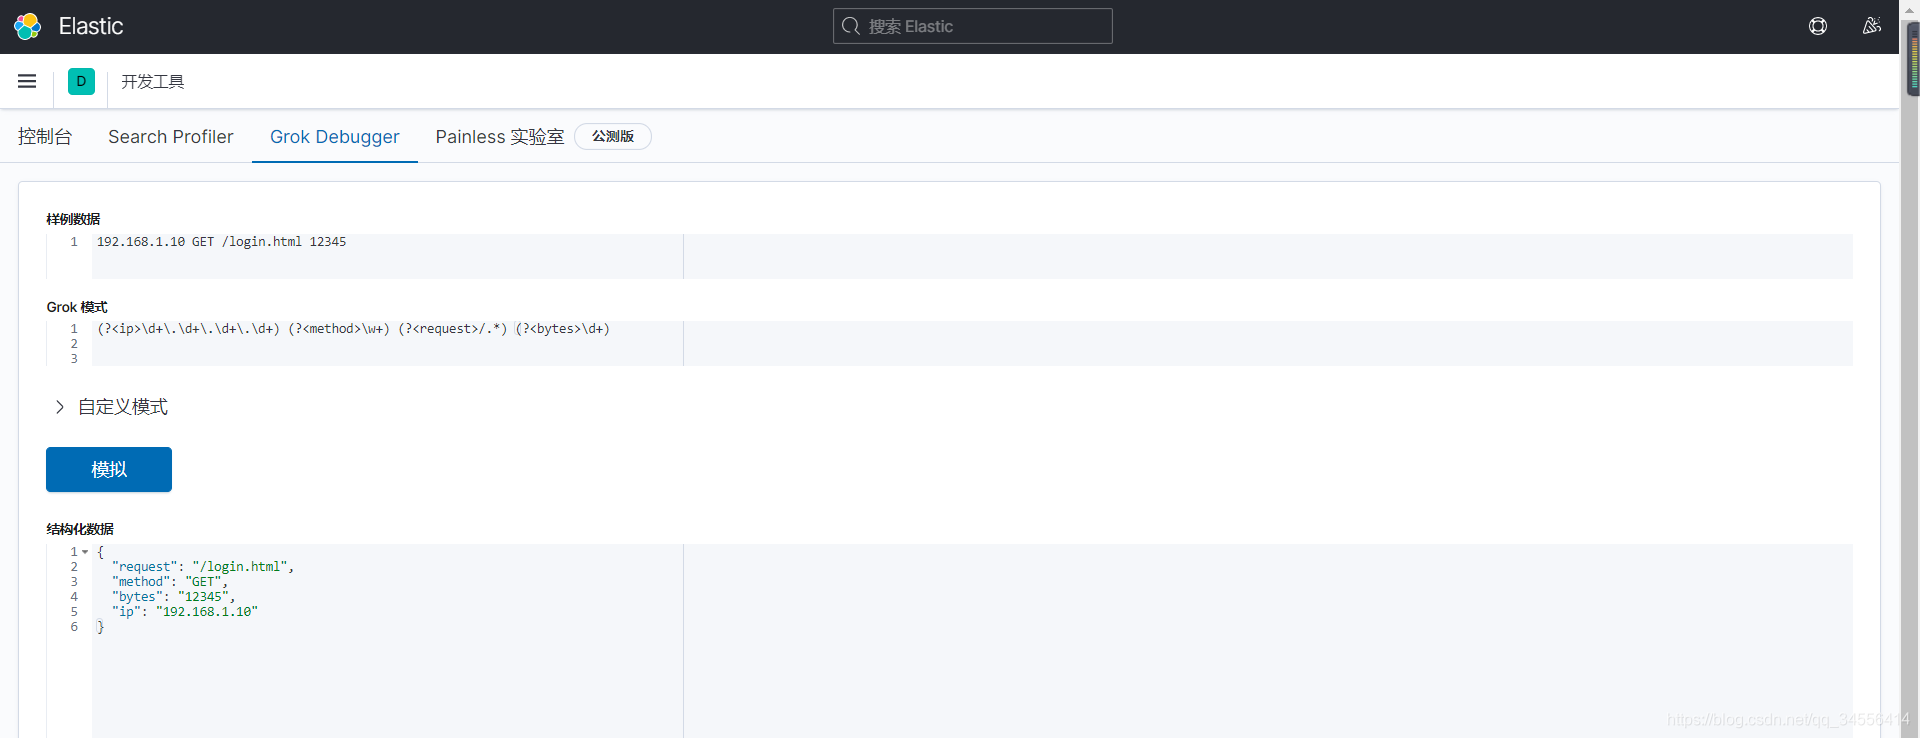Collapse the JSON object fold arrow on line 1
The width and height of the screenshot is (1920, 738).
pyautogui.click(x=85, y=552)
